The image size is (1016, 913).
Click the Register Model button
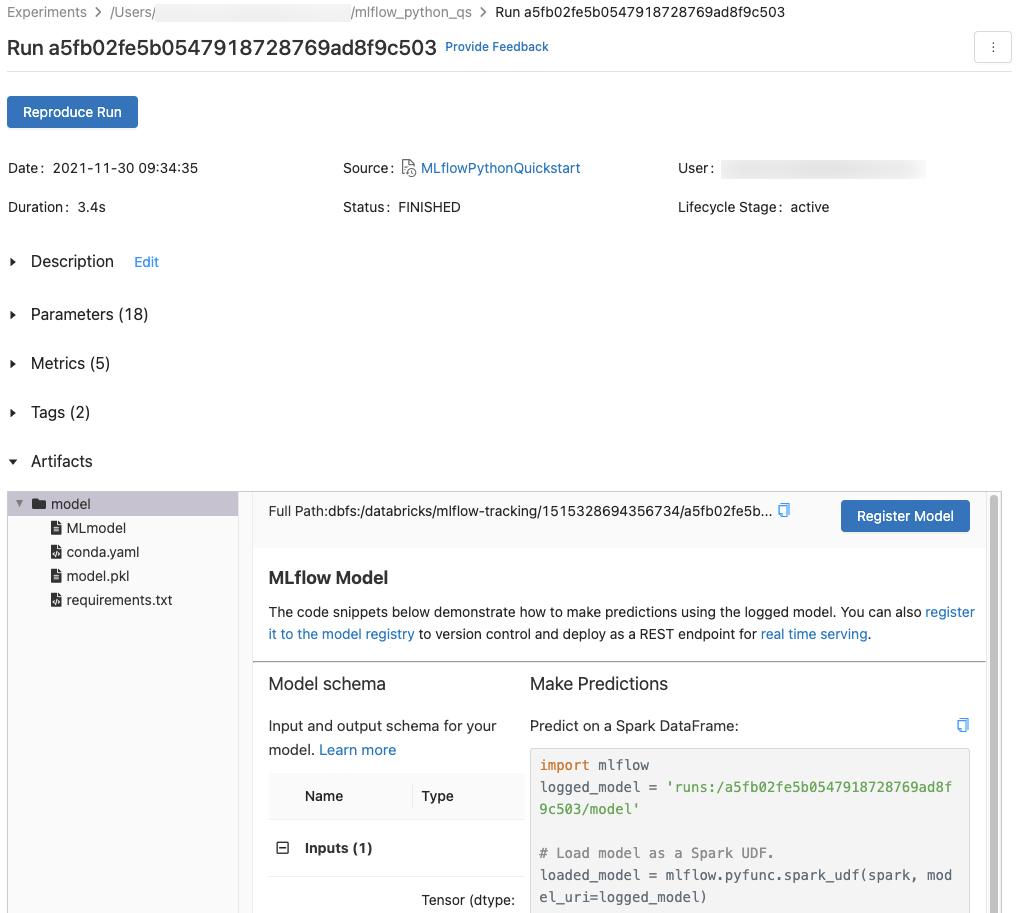tap(904, 516)
